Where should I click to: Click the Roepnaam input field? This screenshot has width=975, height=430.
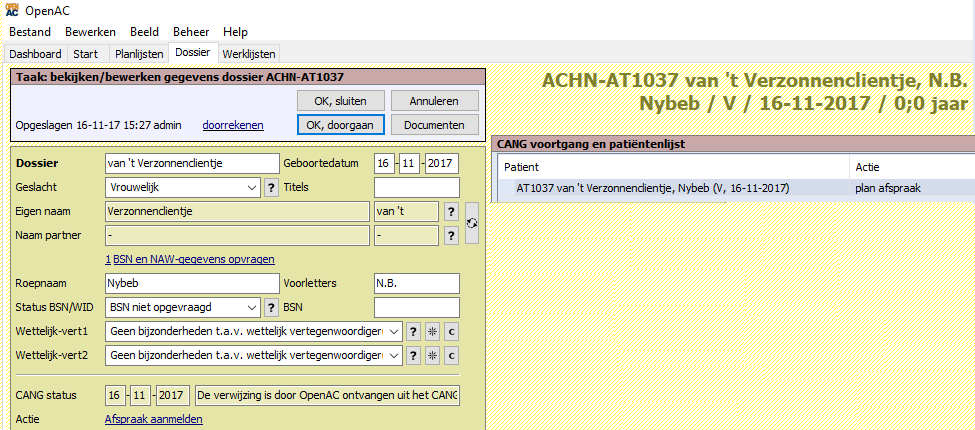tap(192, 283)
